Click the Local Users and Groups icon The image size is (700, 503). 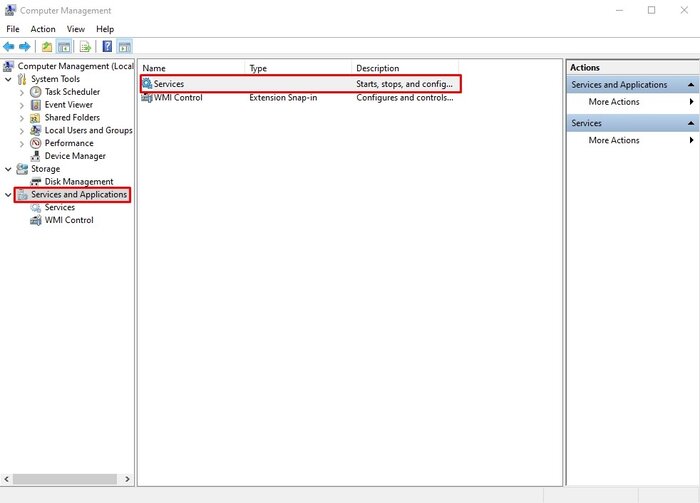coord(36,130)
